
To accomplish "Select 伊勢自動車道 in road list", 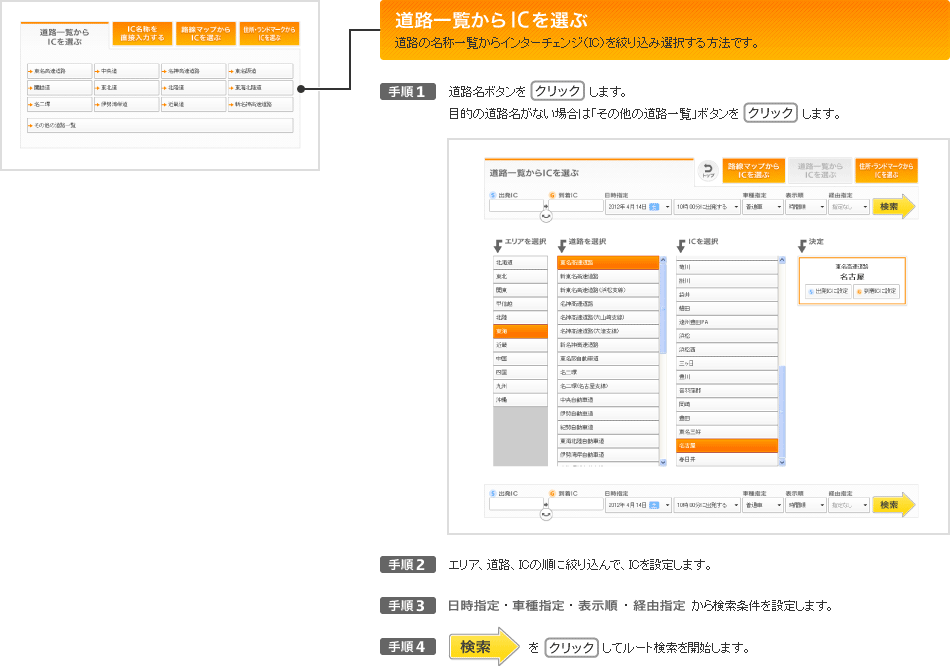I will (x=608, y=413).
